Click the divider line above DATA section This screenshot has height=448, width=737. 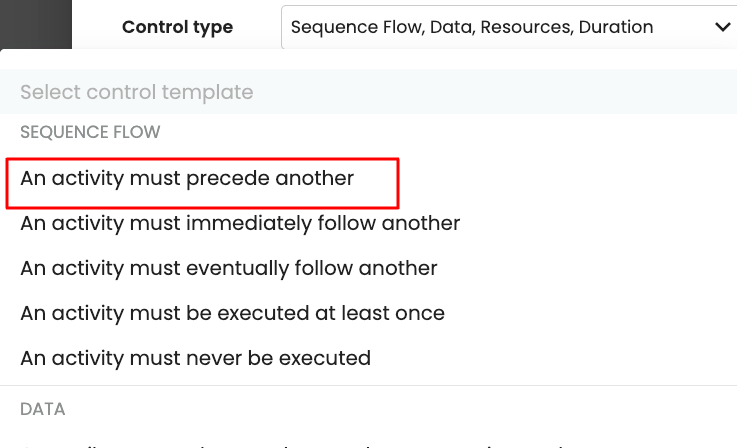(368, 385)
